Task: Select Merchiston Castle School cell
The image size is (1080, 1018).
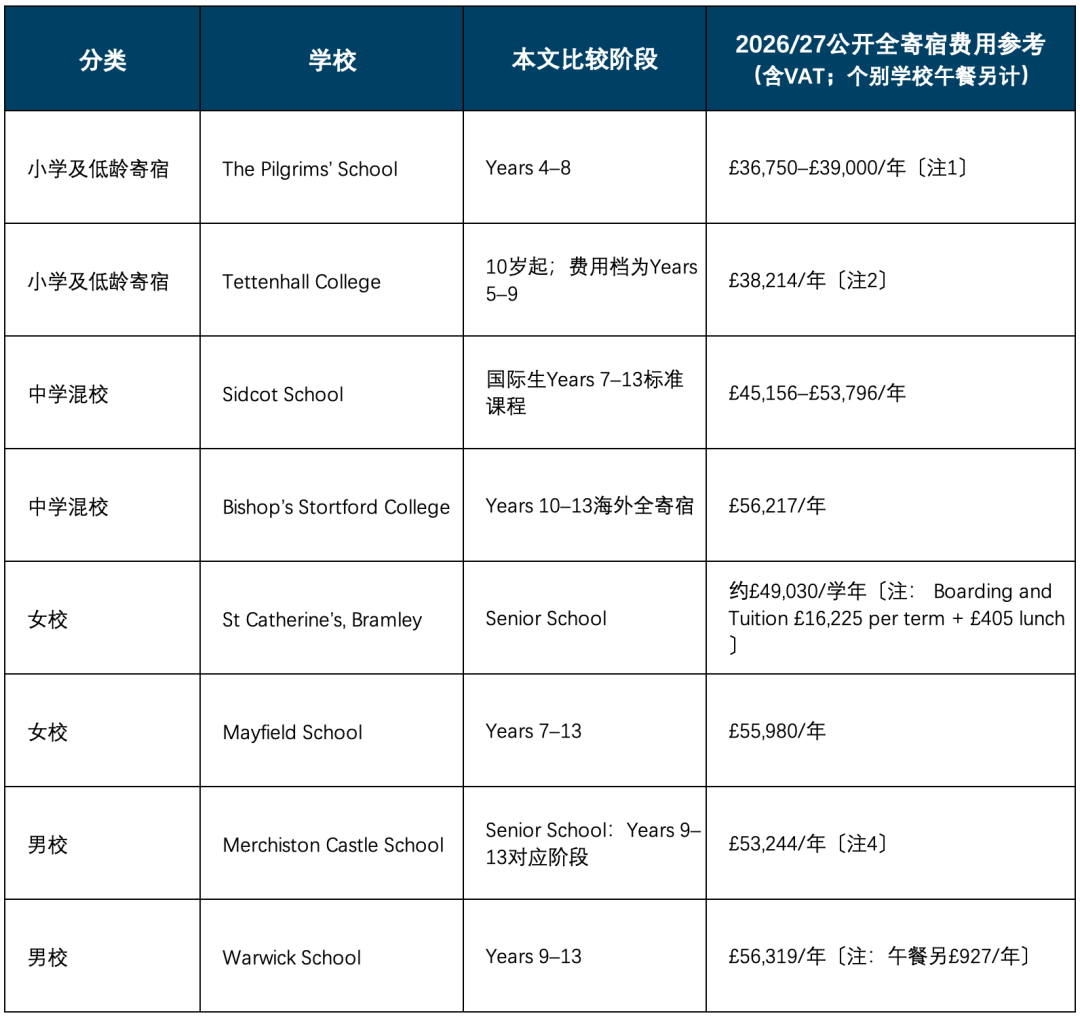Action: [333, 845]
